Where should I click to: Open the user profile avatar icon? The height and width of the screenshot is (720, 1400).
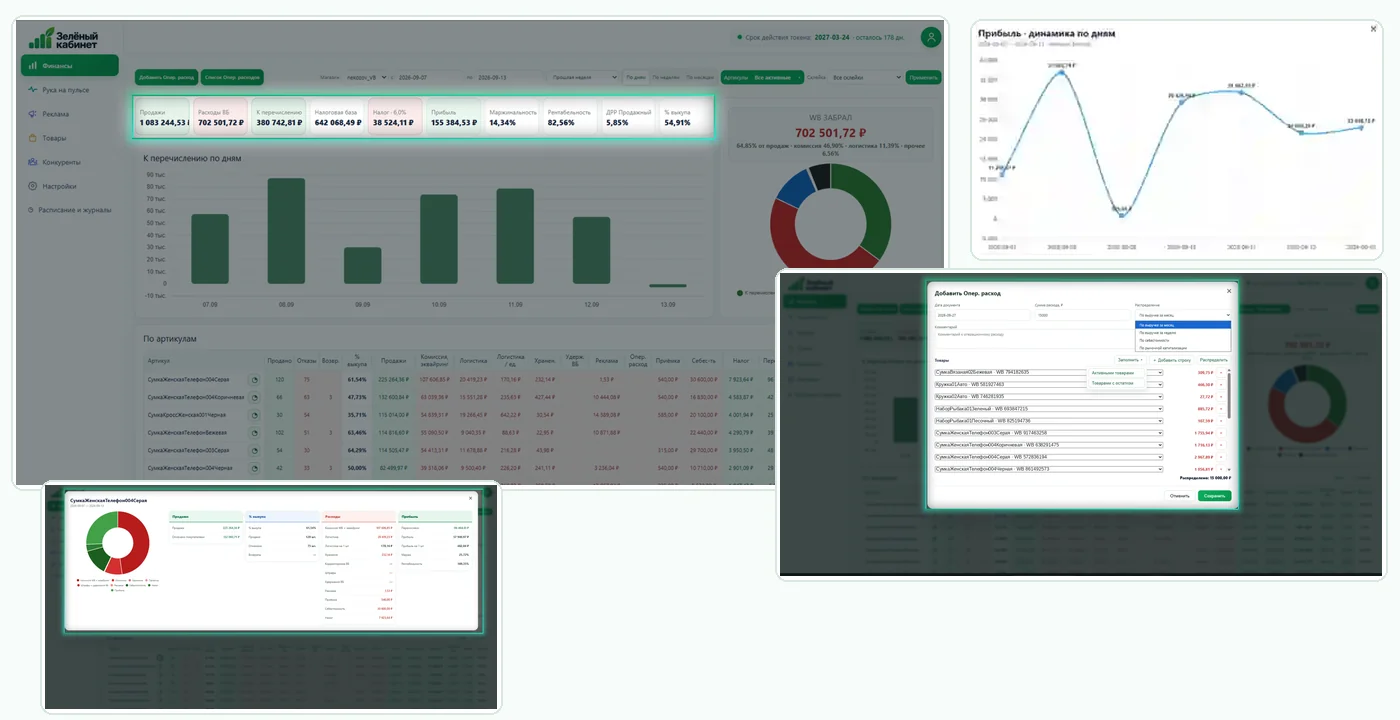coord(931,37)
